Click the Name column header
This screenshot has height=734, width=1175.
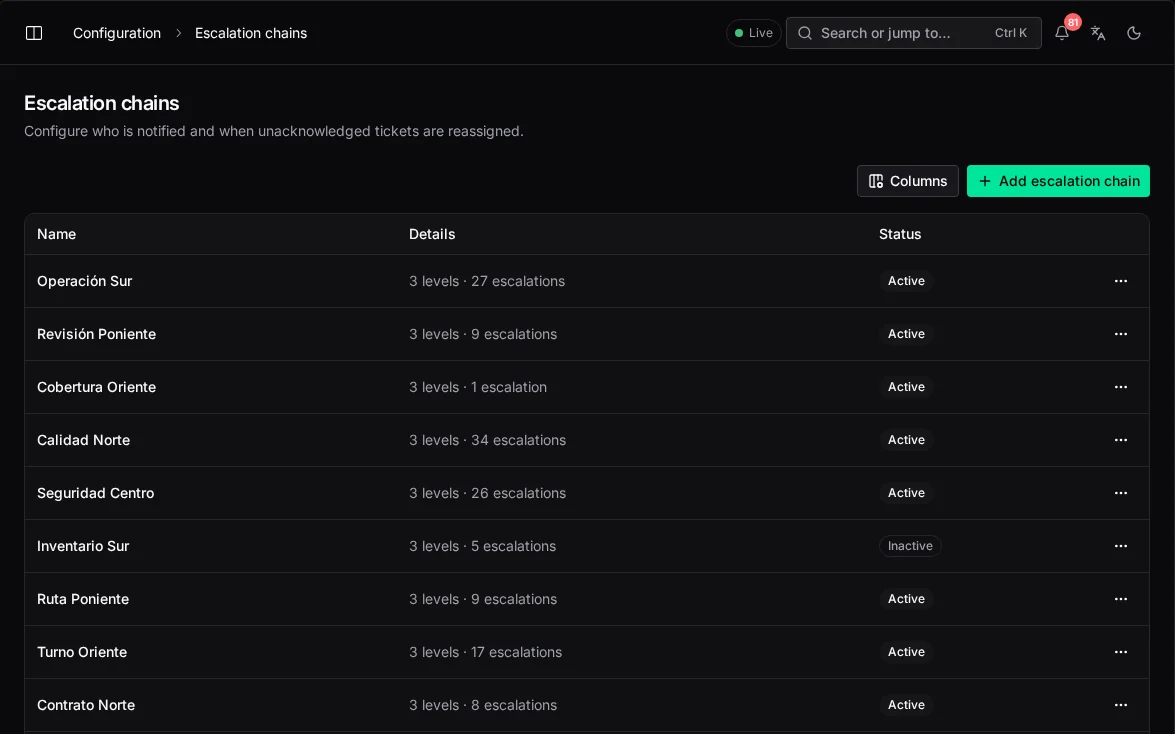point(56,234)
